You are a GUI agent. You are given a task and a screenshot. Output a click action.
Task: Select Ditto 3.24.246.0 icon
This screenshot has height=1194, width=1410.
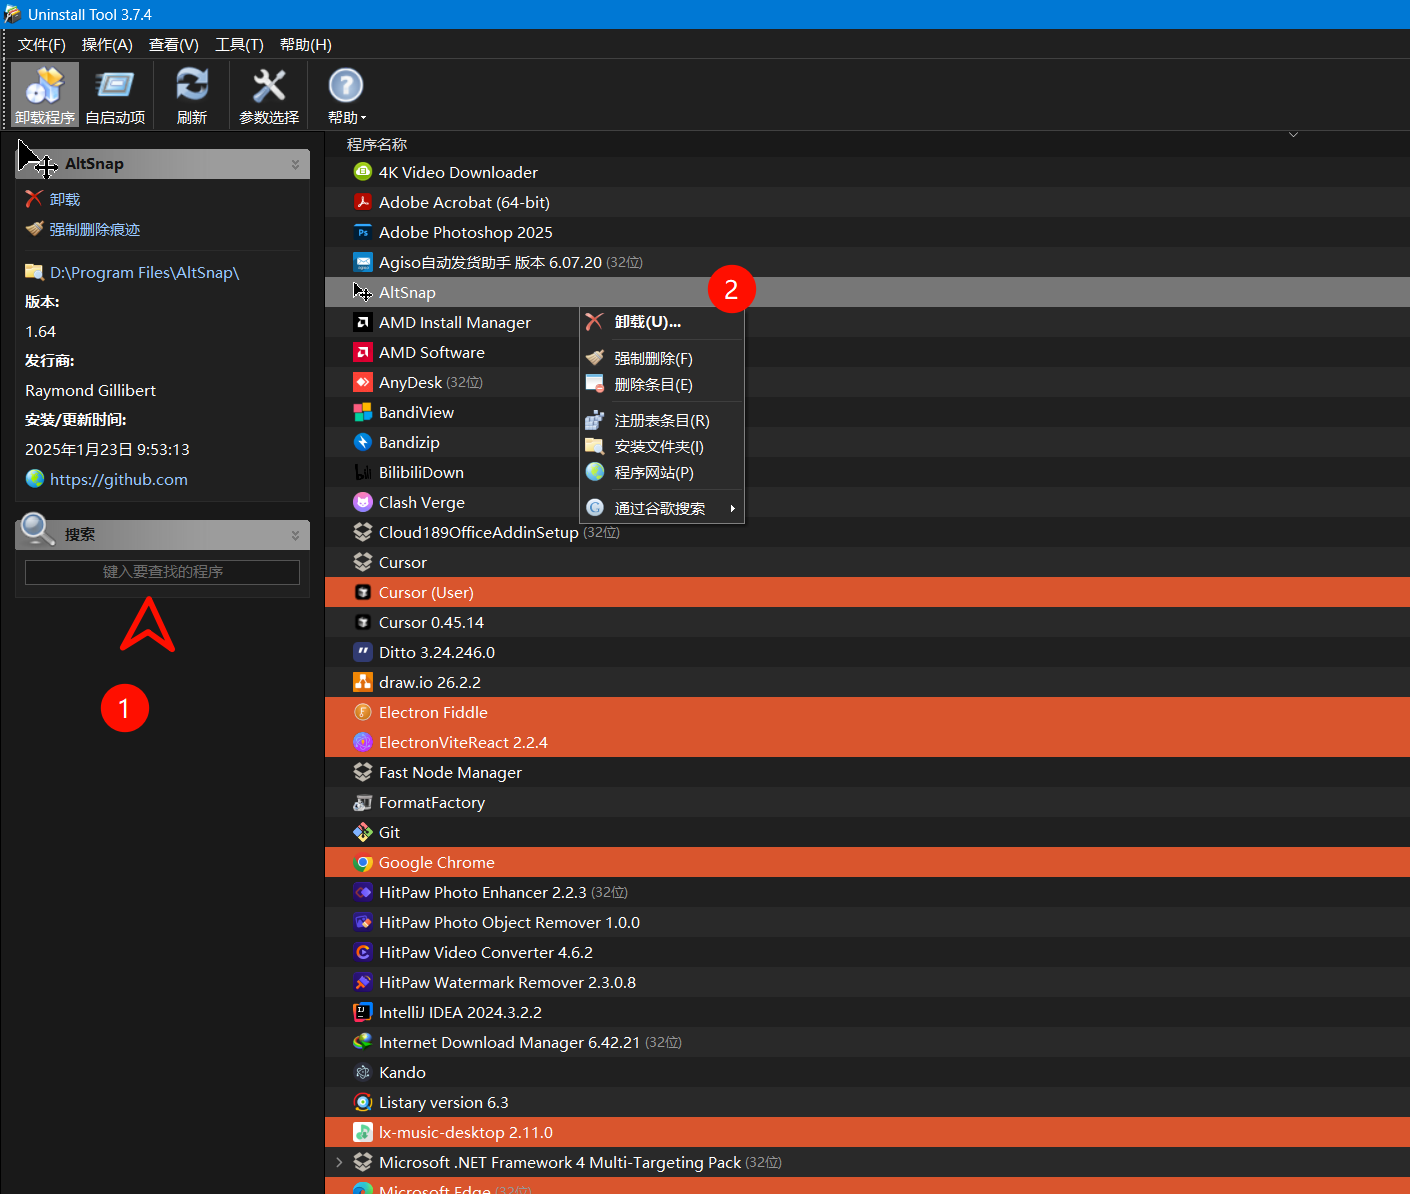(363, 652)
